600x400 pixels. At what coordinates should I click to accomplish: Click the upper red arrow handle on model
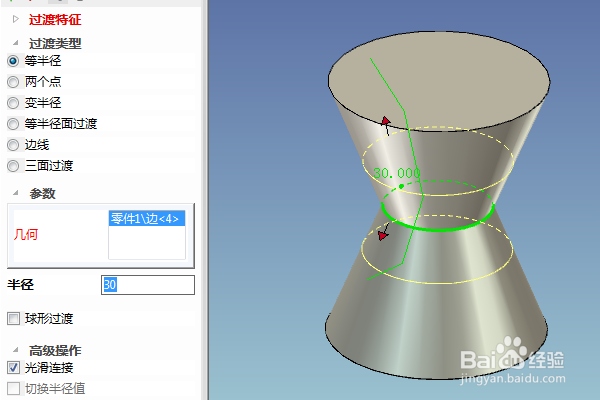[386, 122]
